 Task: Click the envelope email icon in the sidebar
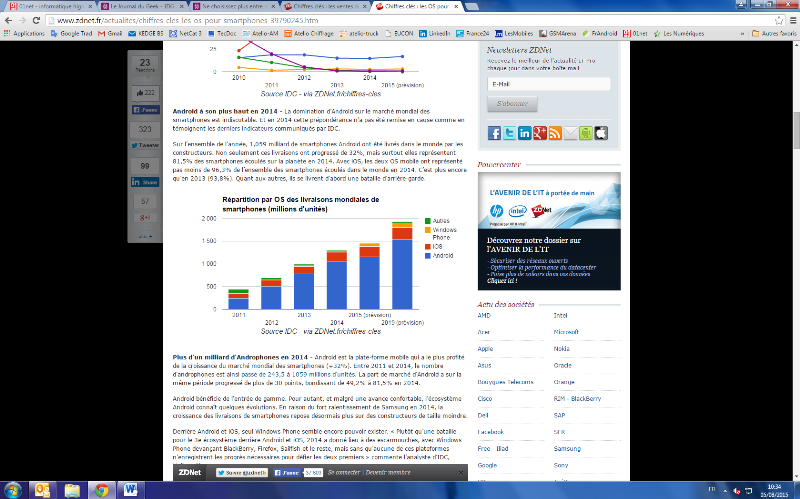tap(570, 133)
